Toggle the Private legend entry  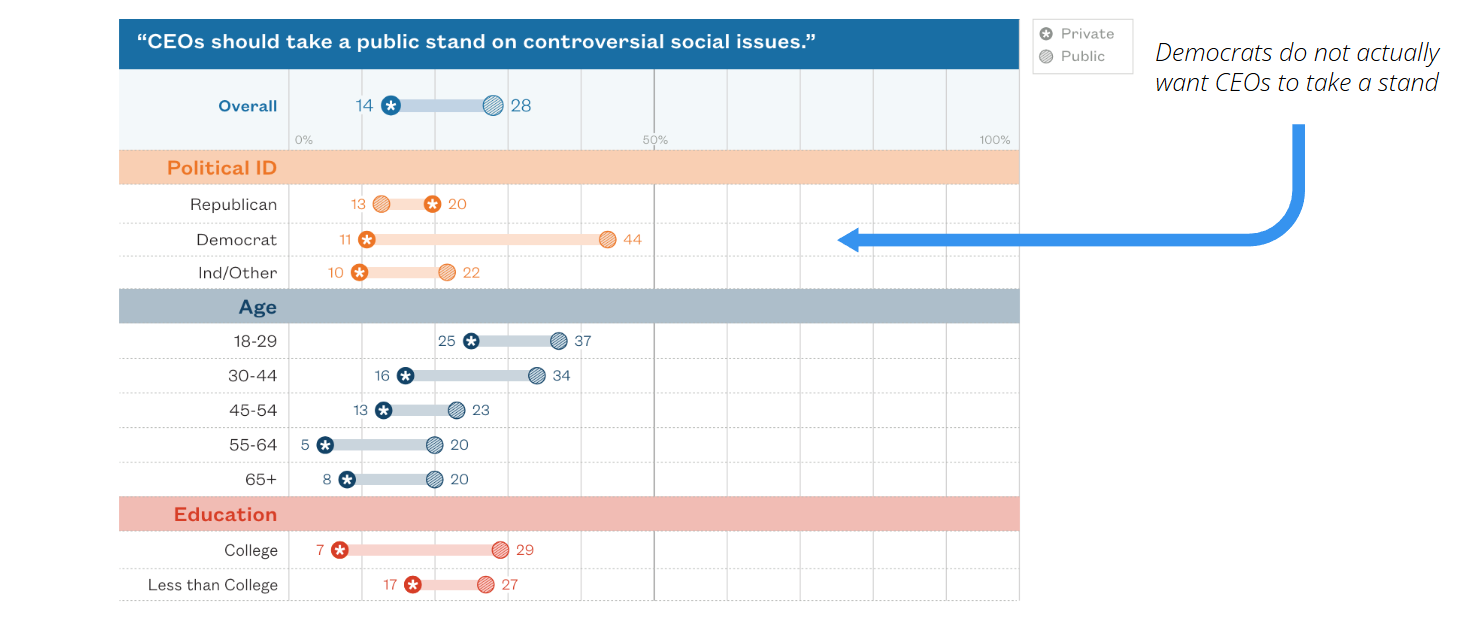coord(1077,34)
